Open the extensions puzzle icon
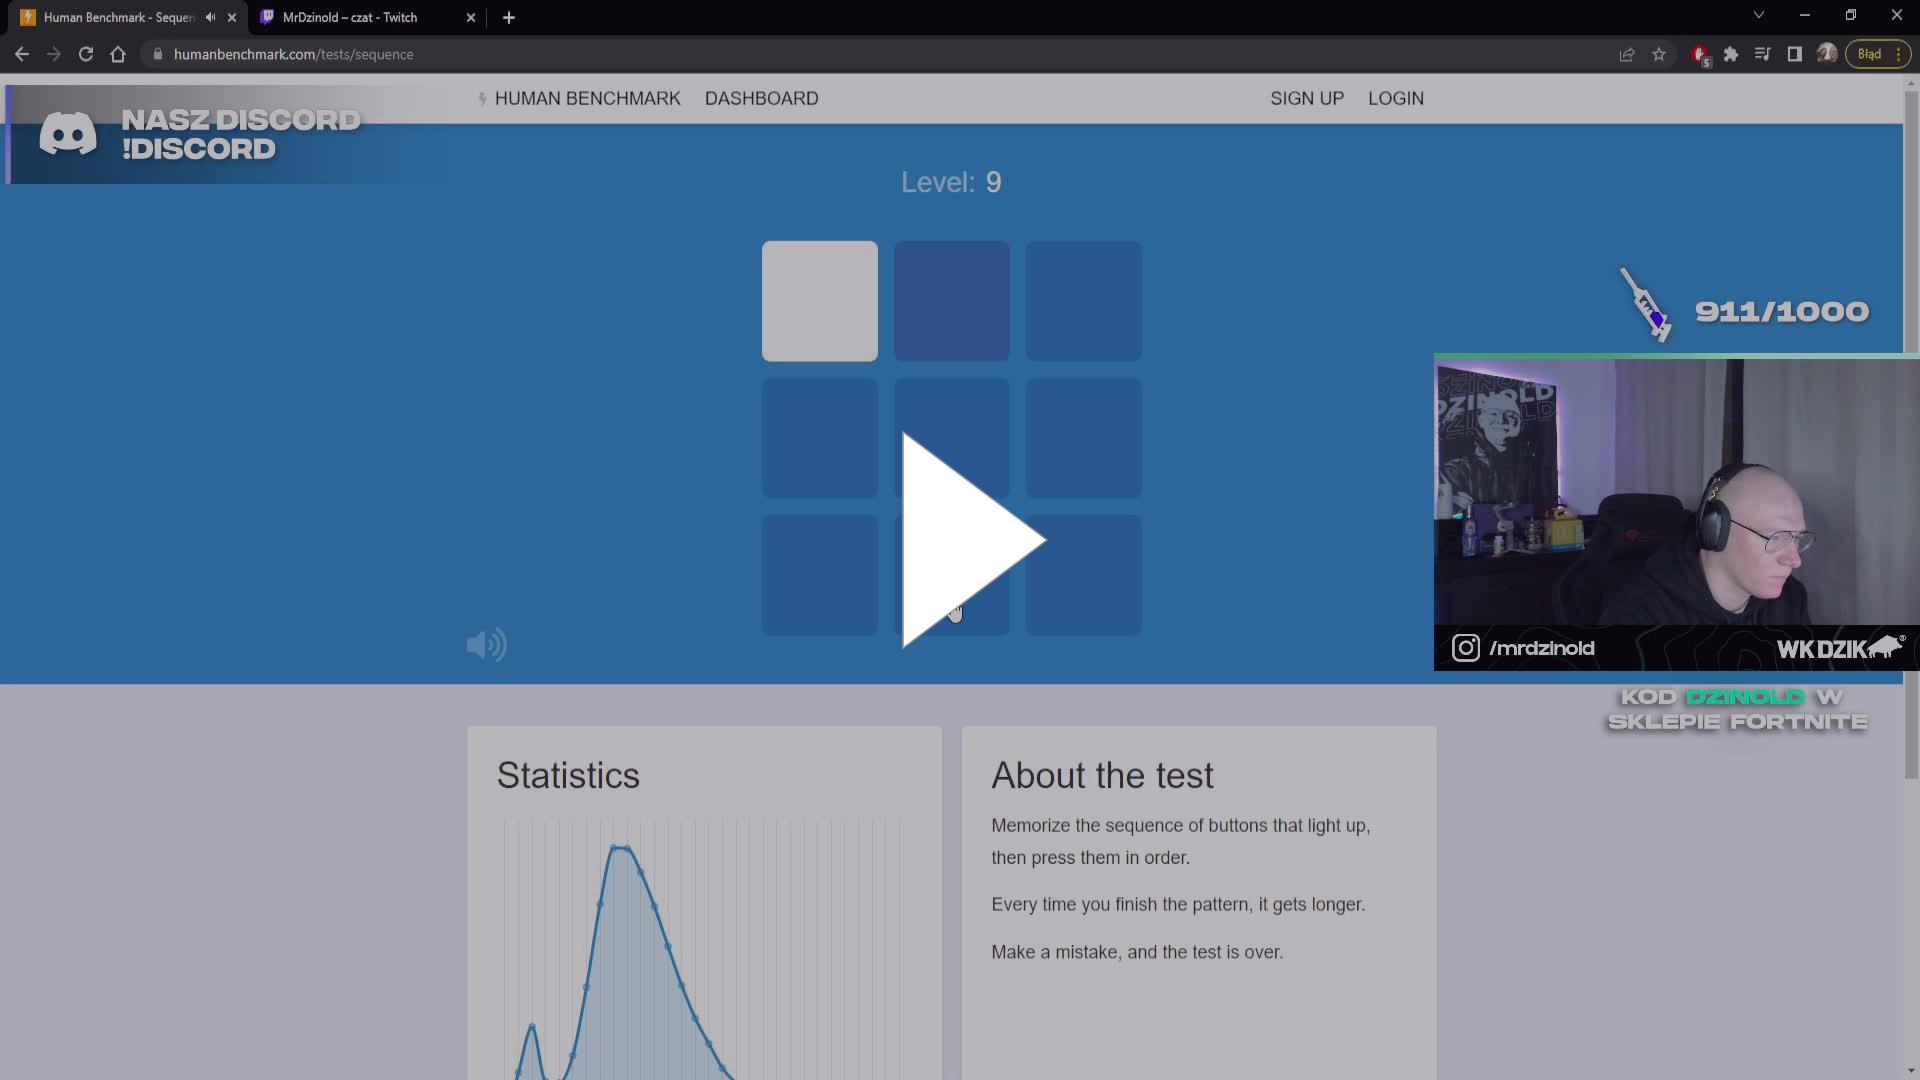This screenshot has height=1080, width=1920. (x=1731, y=54)
